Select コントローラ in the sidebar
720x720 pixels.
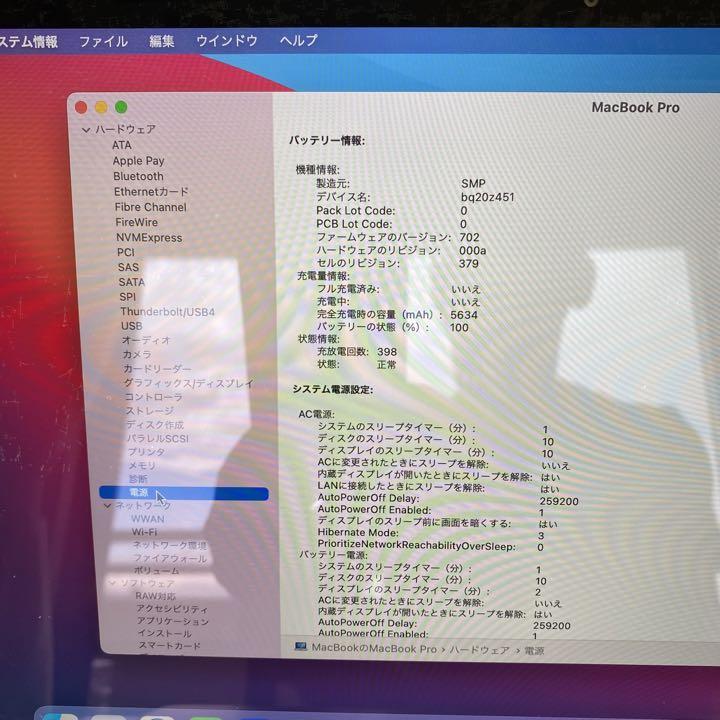154,397
